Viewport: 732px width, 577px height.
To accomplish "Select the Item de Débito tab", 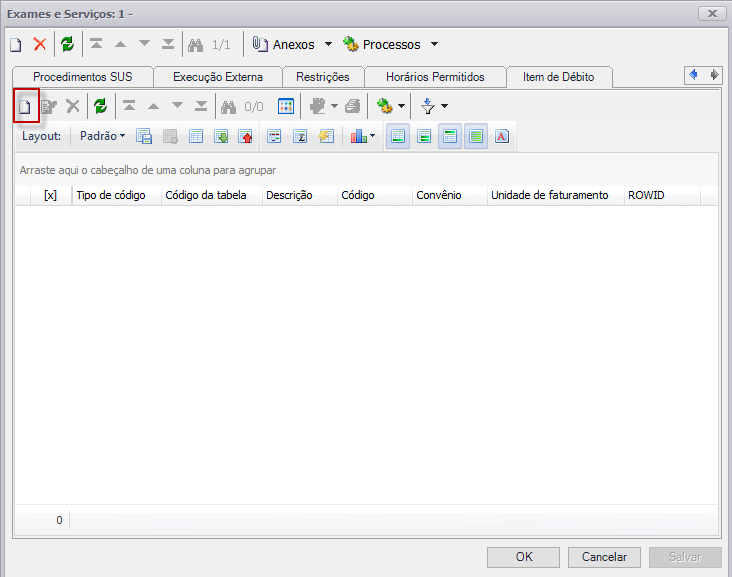I will [x=558, y=77].
